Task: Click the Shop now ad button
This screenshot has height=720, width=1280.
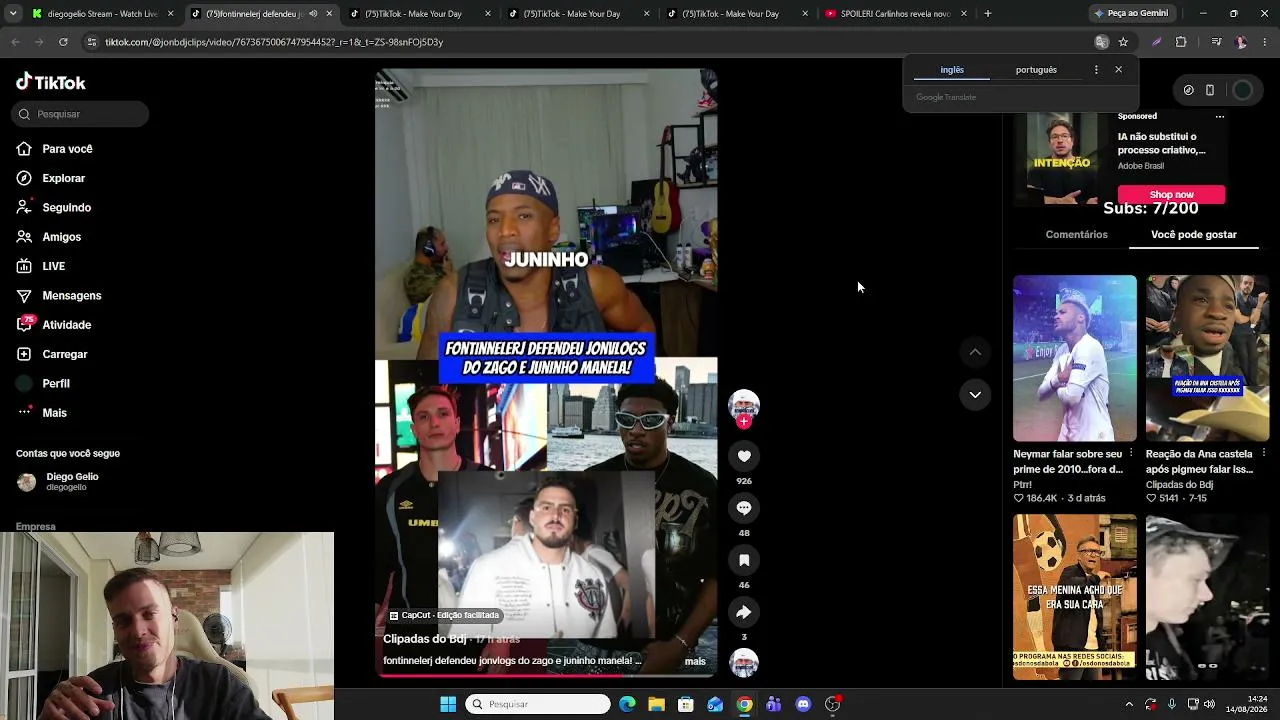Action: [x=1171, y=194]
